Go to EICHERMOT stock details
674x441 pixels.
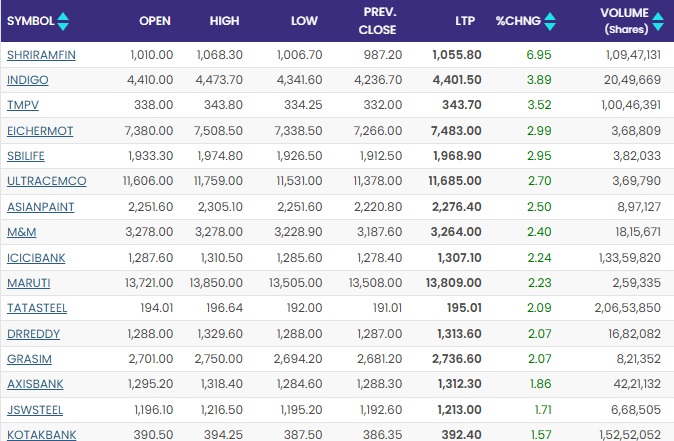39,131
